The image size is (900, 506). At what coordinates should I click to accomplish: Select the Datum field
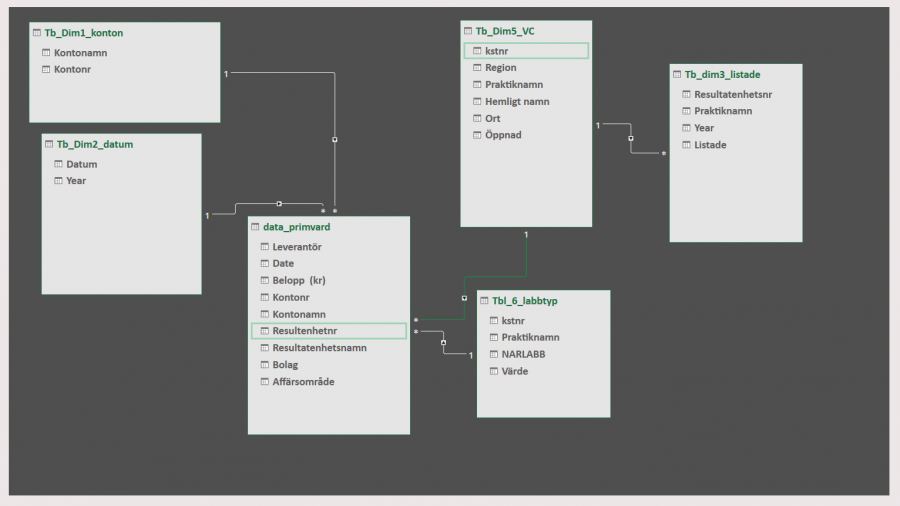pyautogui.click(x=82, y=164)
